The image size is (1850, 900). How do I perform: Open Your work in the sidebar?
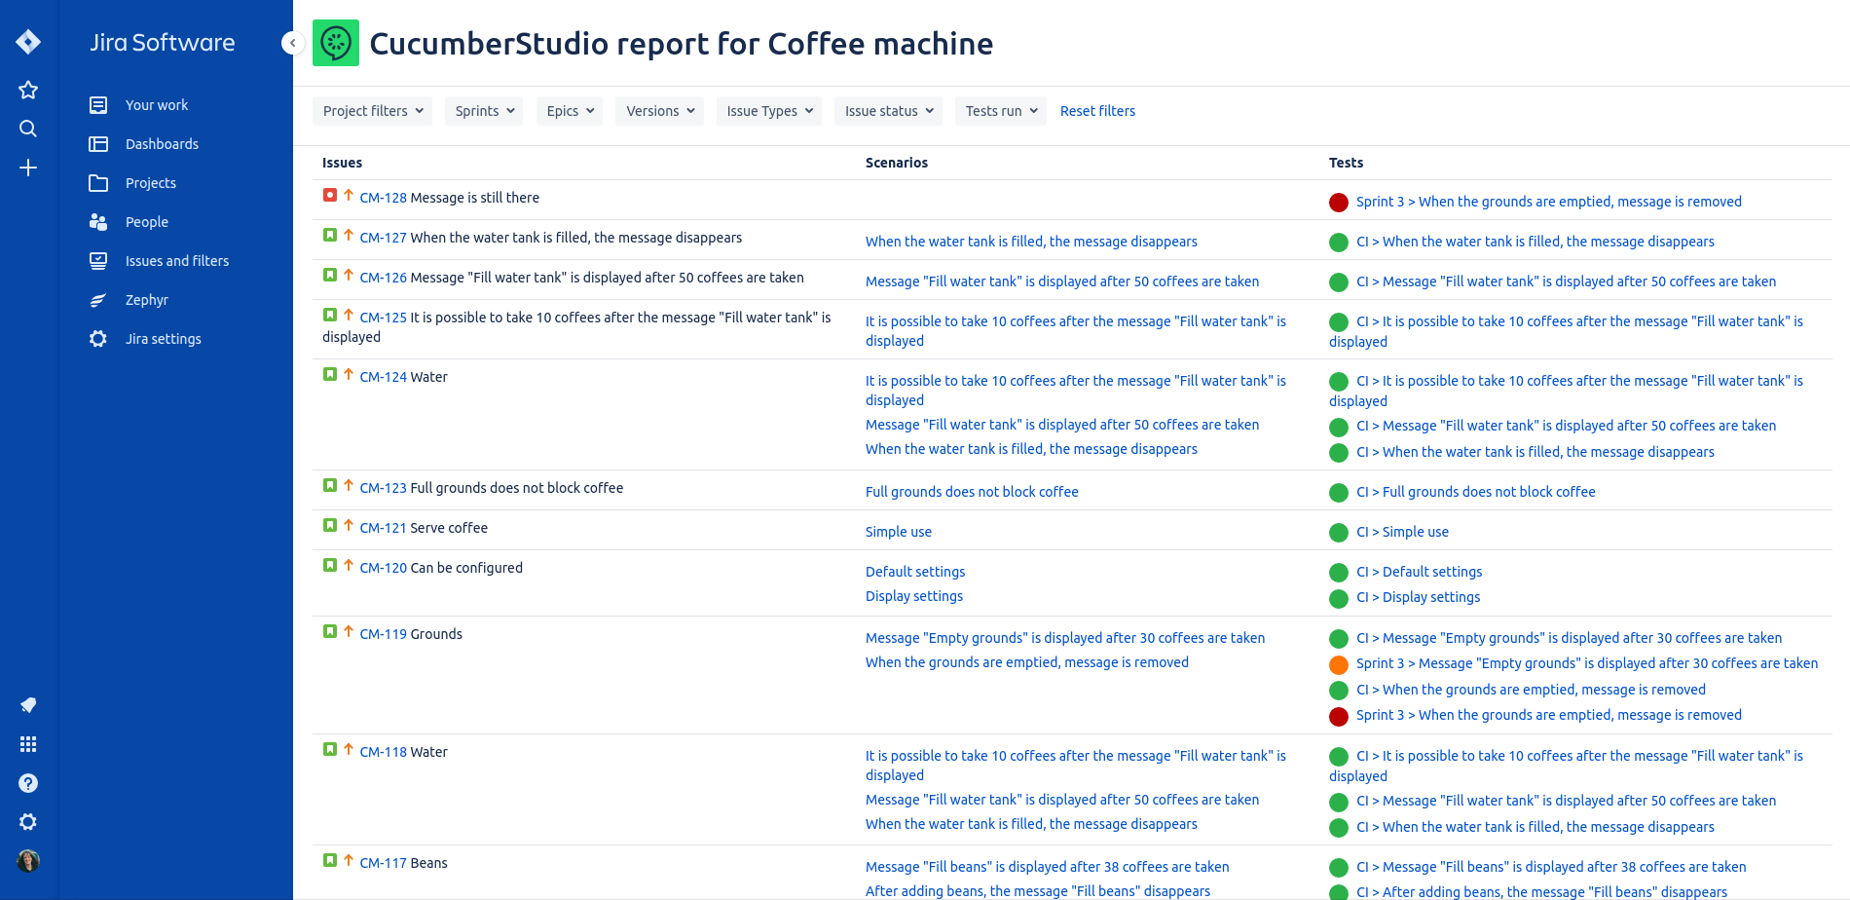pyautogui.click(x=157, y=105)
